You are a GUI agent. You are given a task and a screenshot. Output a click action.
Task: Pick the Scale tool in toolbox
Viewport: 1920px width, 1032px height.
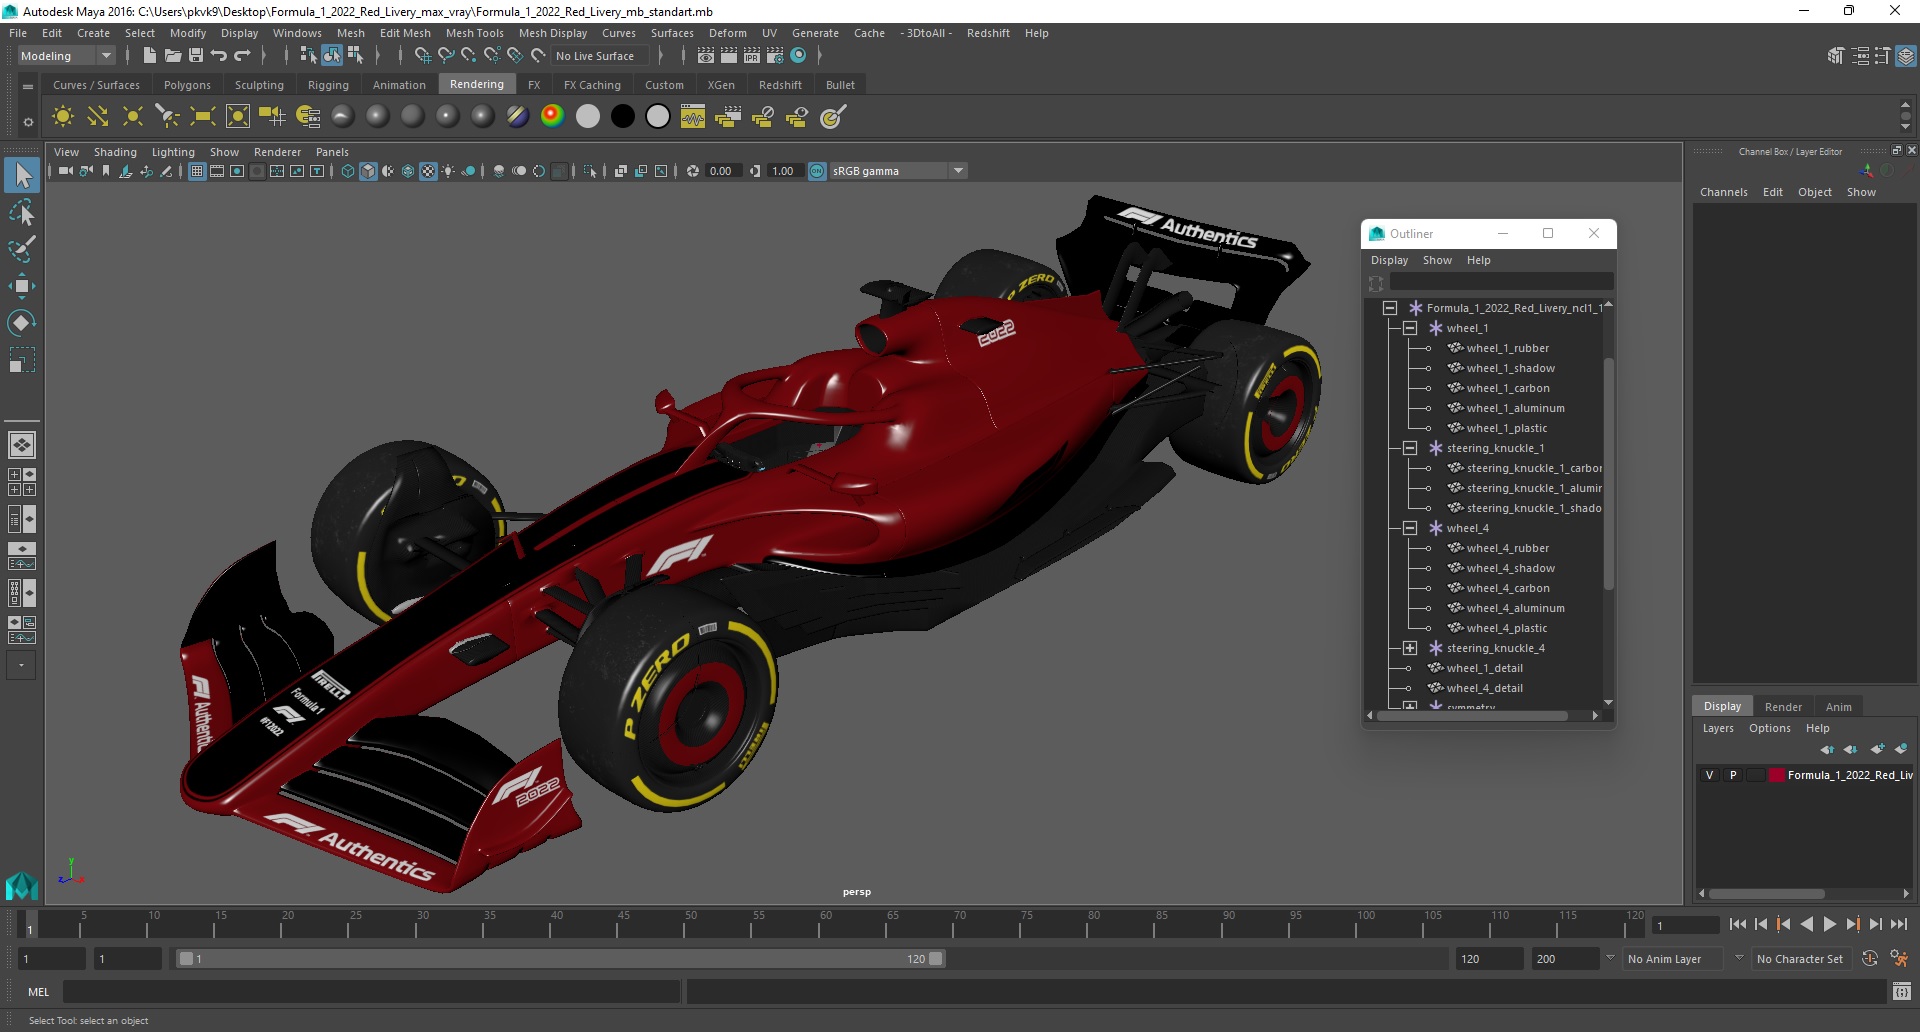coord(22,359)
